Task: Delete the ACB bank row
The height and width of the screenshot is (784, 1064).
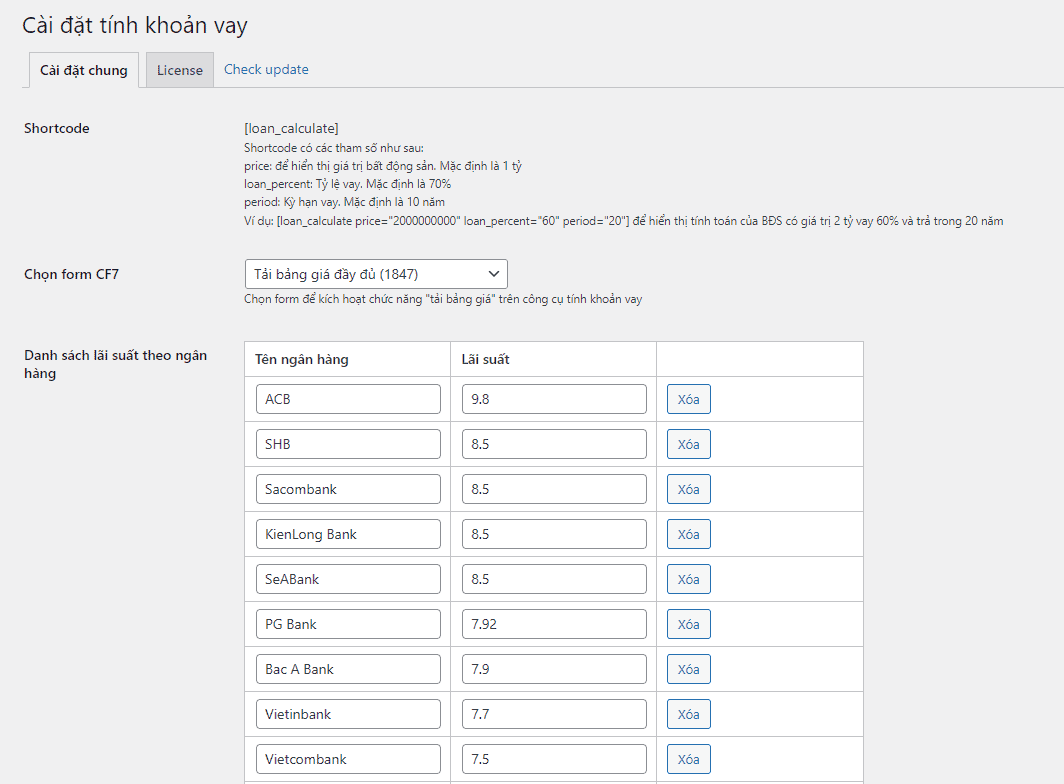Action: click(688, 399)
